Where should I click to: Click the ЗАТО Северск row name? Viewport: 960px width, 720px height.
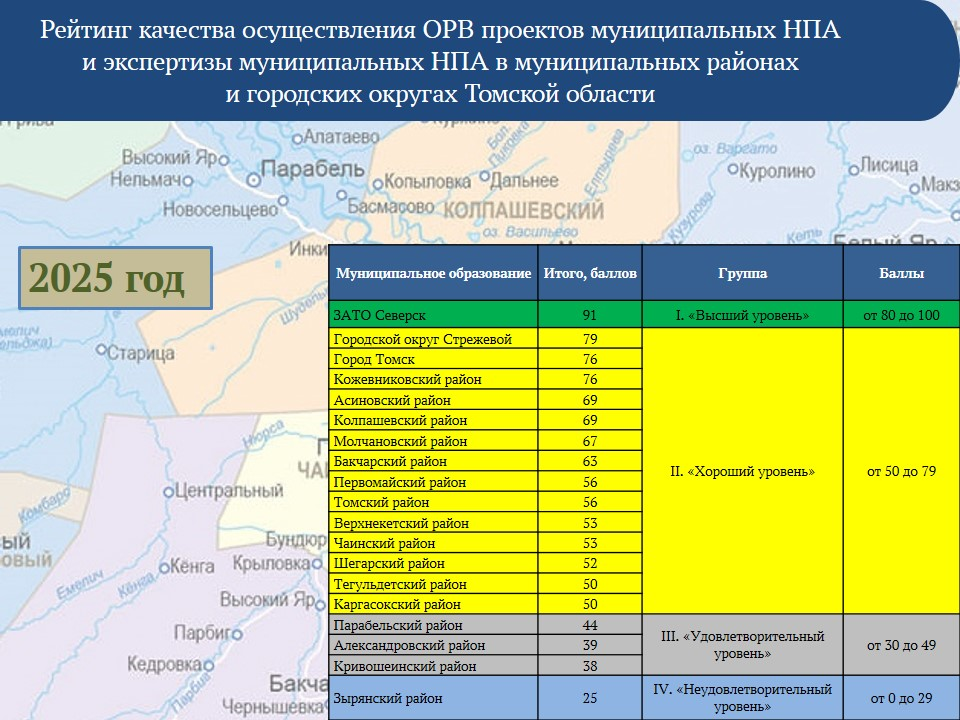pyautogui.click(x=433, y=315)
